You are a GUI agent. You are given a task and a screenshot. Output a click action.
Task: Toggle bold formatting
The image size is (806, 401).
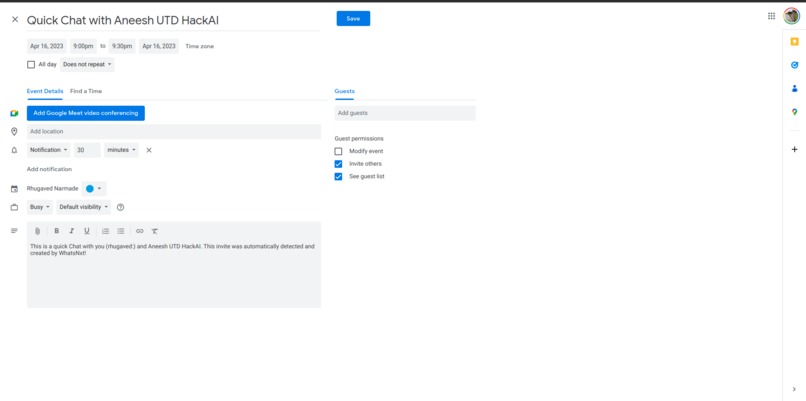(57, 231)
